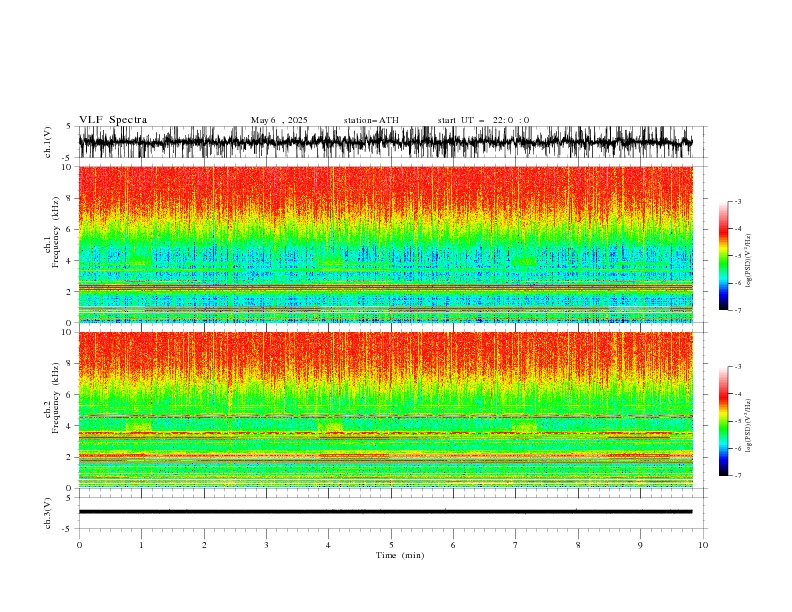Click the ch.1 "Frequency (kHz)" axis label
Image resolution: width=792 pixels, height=612 pixels.
pyautogui.click(x=56, y=232)
